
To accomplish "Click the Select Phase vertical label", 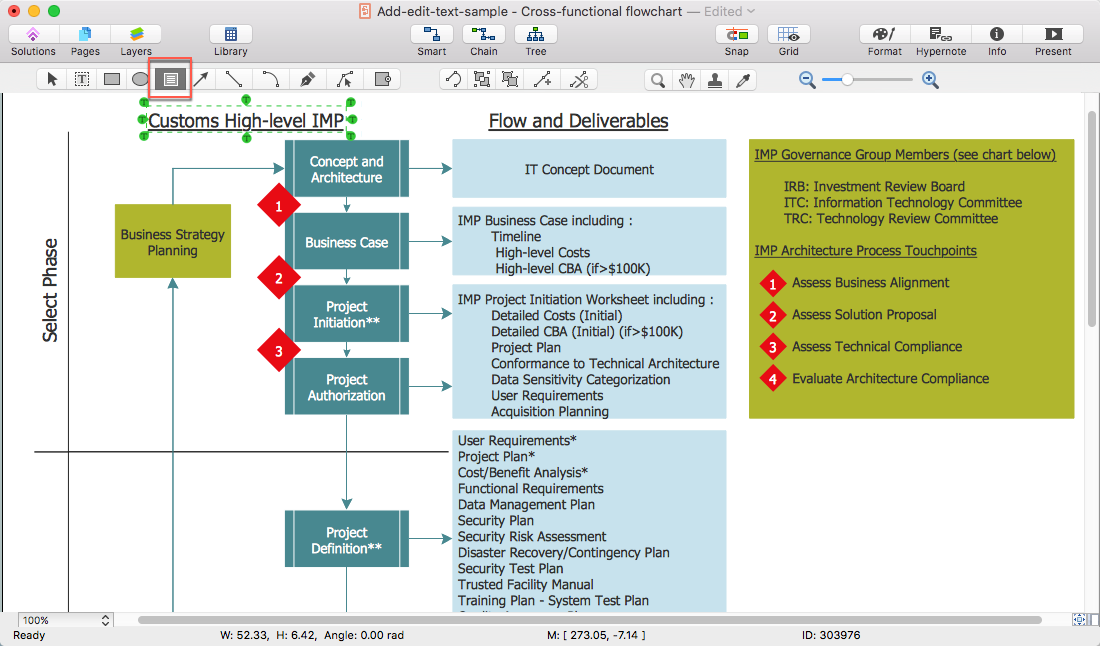I will click(x=50, y=290).
